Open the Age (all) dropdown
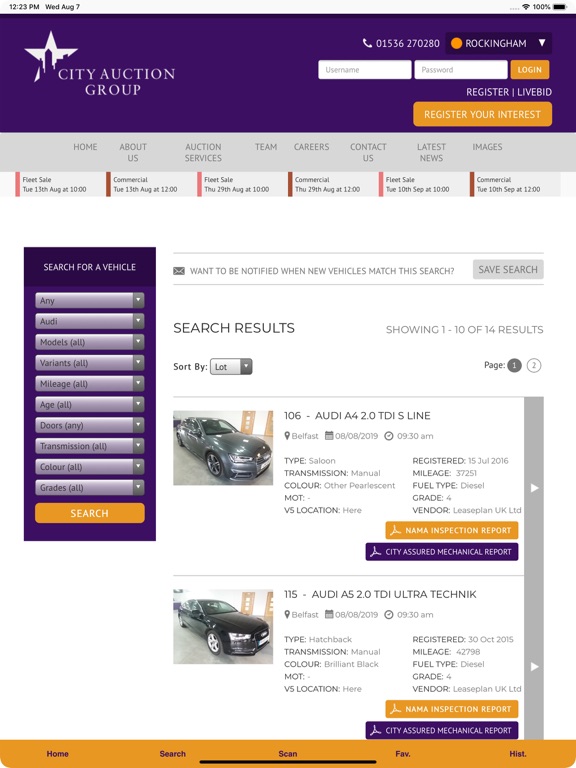 pos(90,405)
